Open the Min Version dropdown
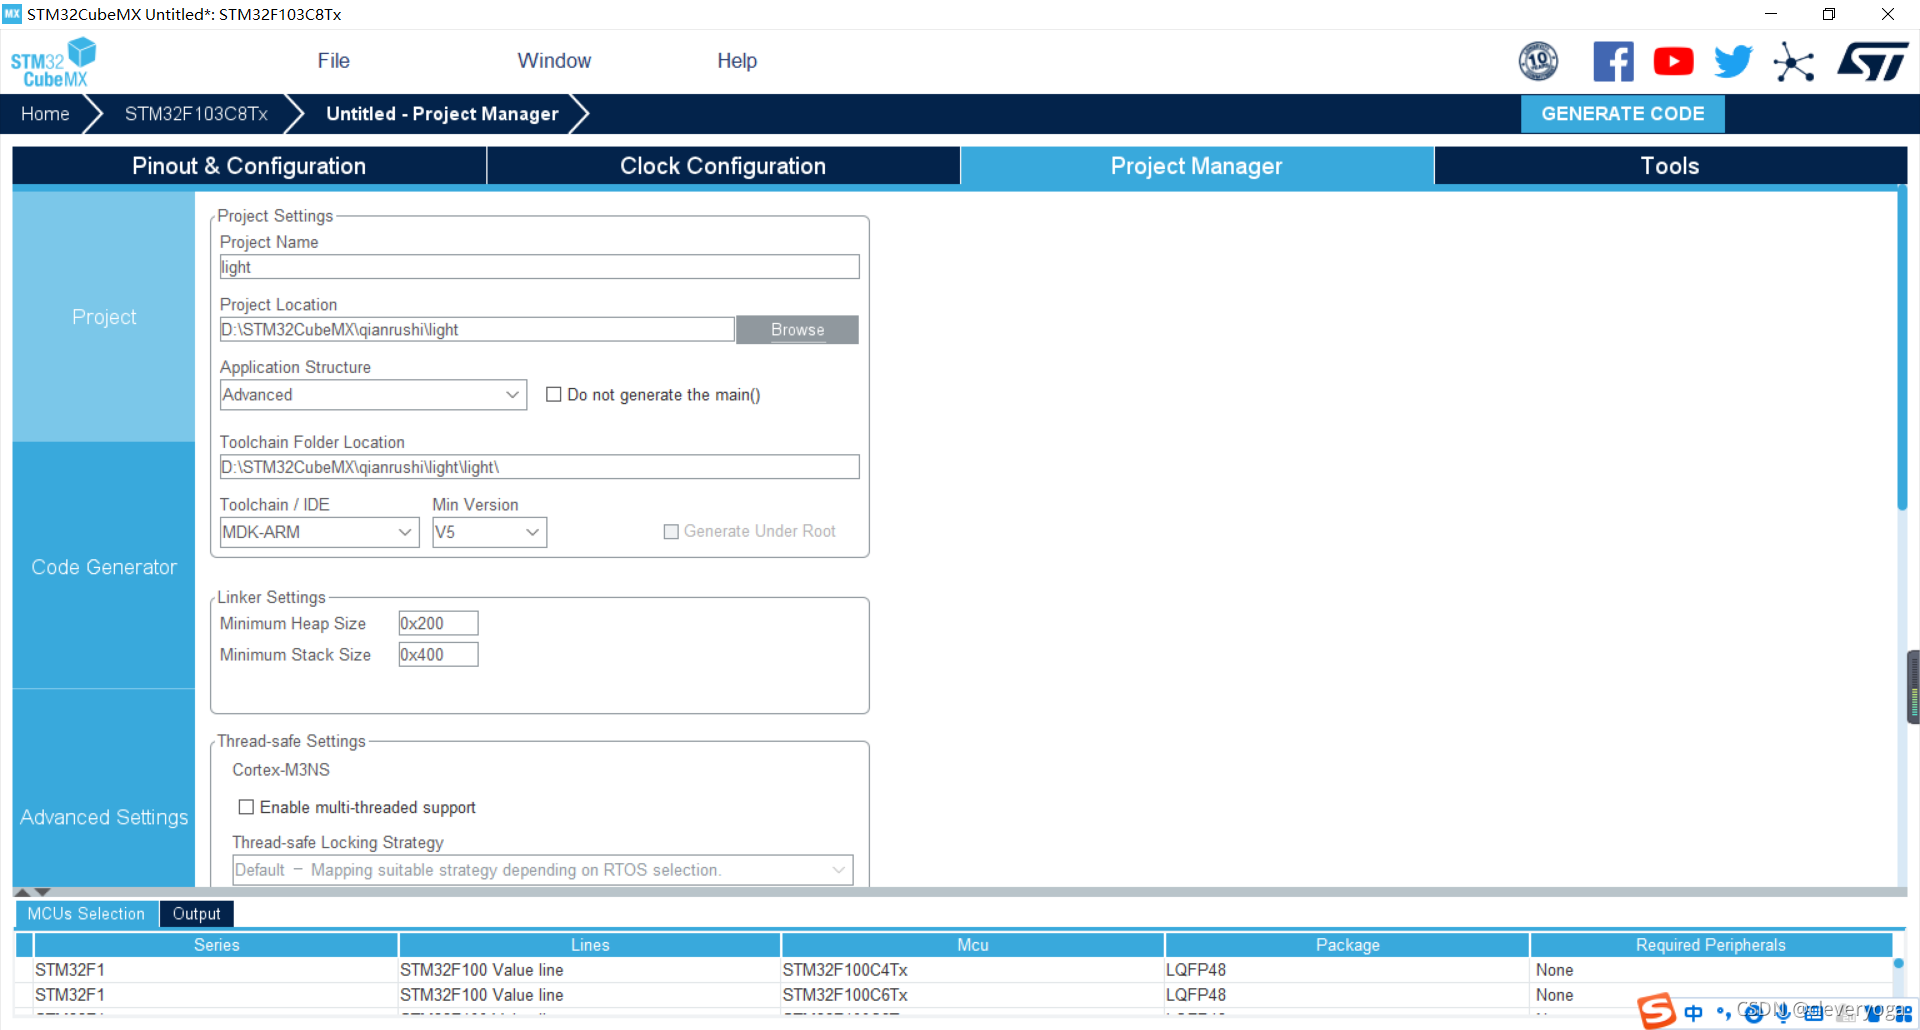Screen dimensions: 1920x1030 pyautogui.click(x=489, y=532)
